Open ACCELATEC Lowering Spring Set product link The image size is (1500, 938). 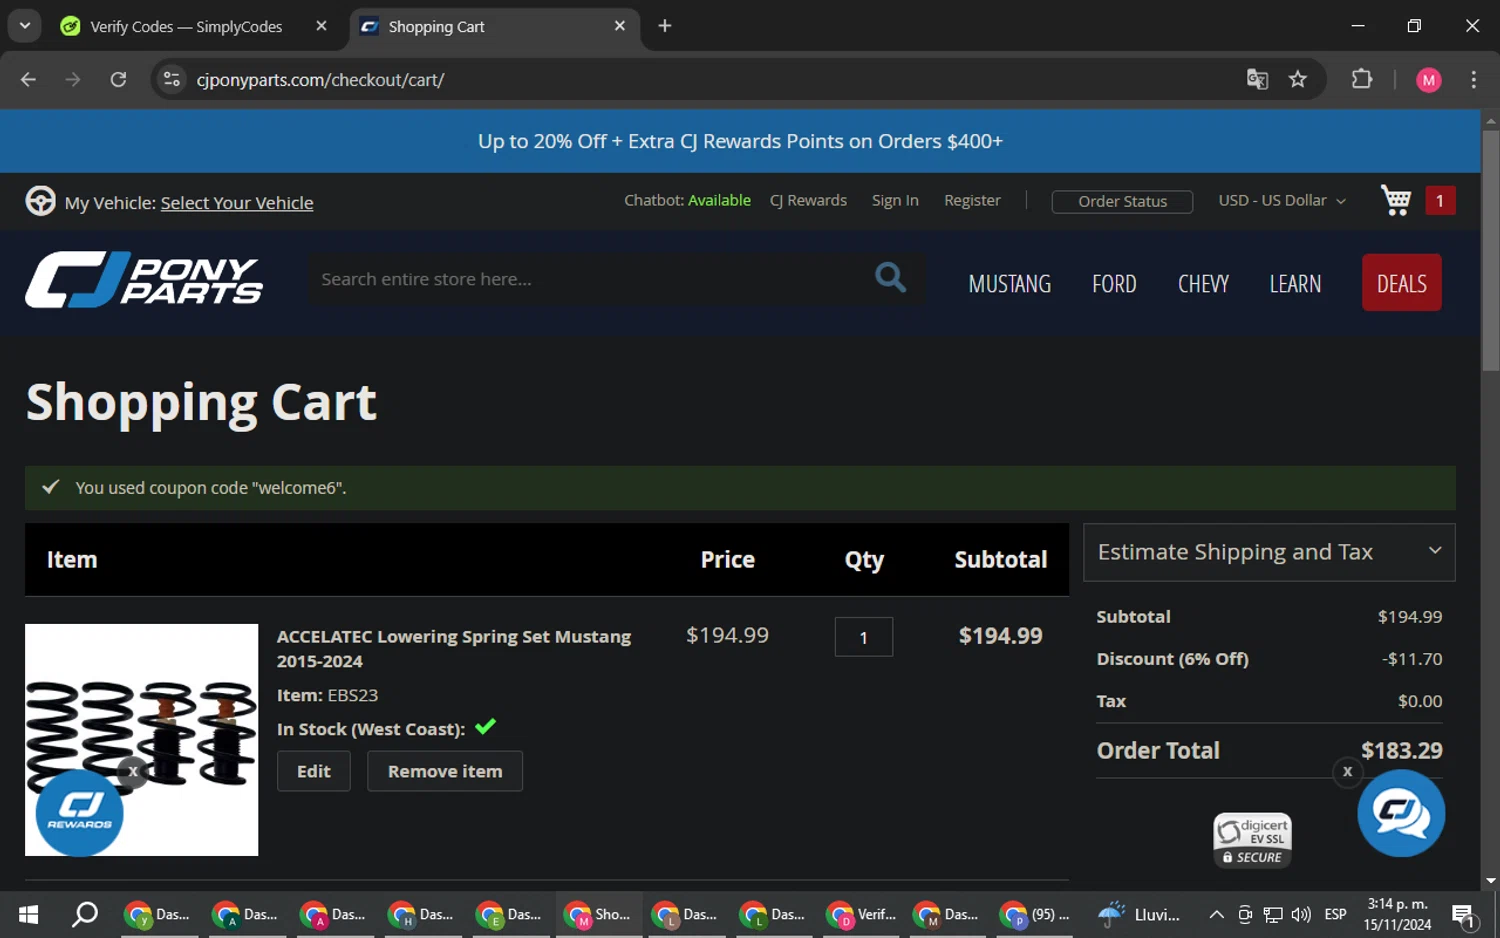[454, 648]
